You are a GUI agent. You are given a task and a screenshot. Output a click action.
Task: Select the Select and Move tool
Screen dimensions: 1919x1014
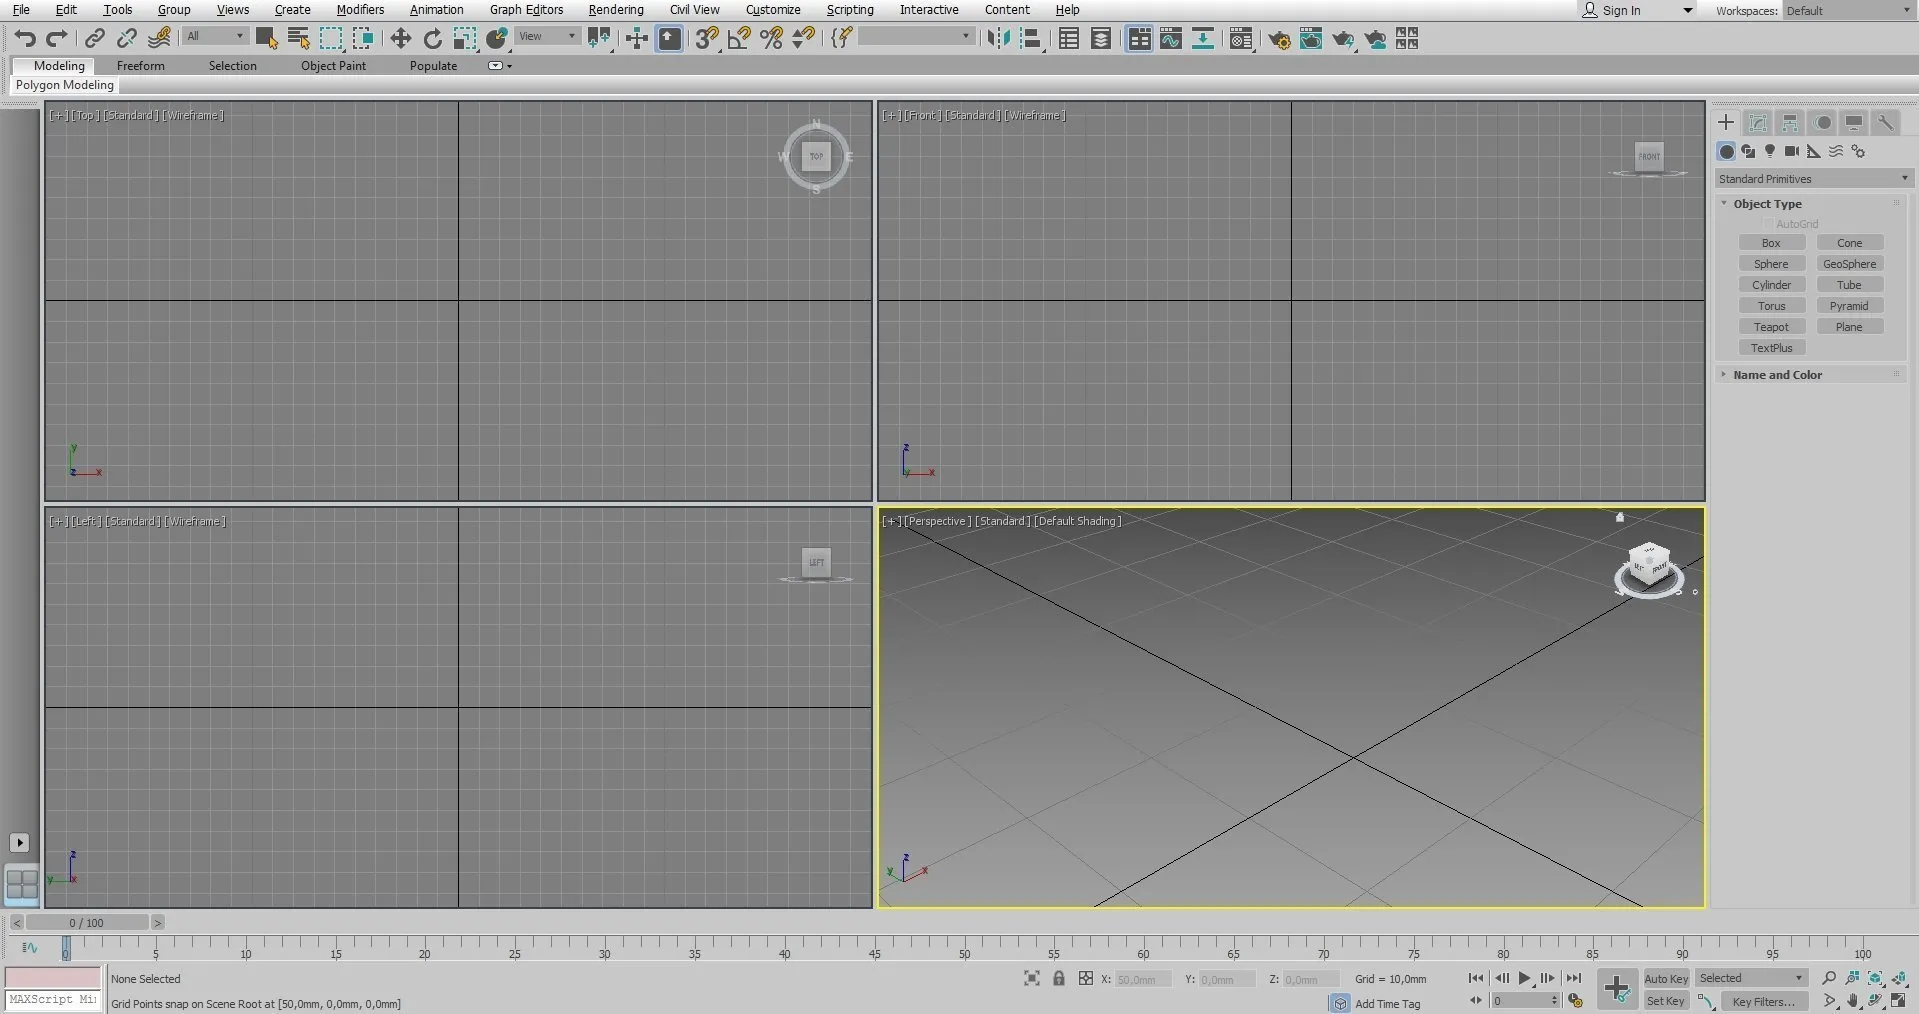[x=400, y=39]
